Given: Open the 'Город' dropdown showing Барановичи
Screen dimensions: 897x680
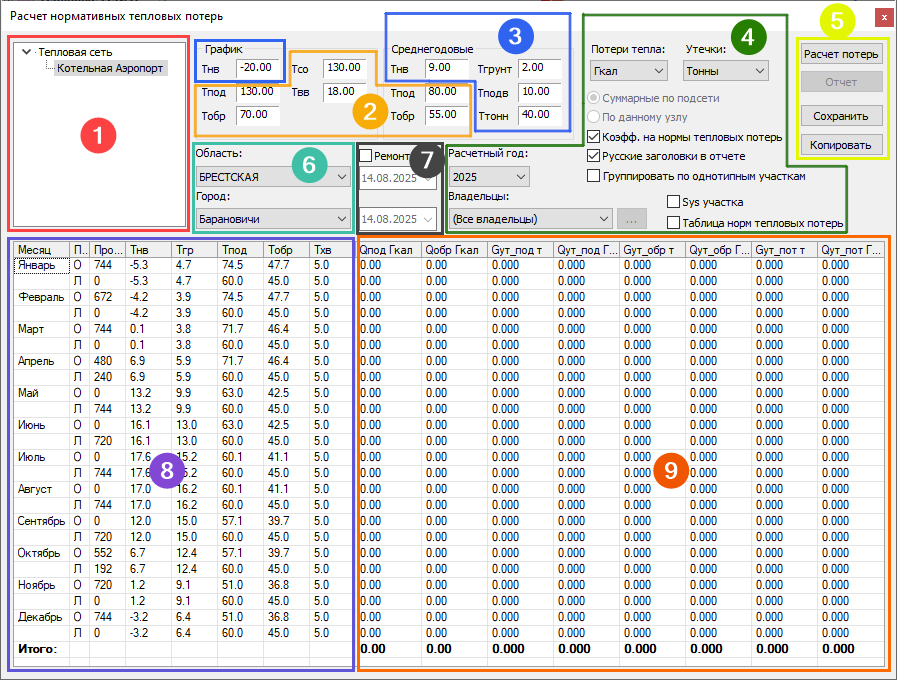Looking at the screenshot, I should [273, 217].
